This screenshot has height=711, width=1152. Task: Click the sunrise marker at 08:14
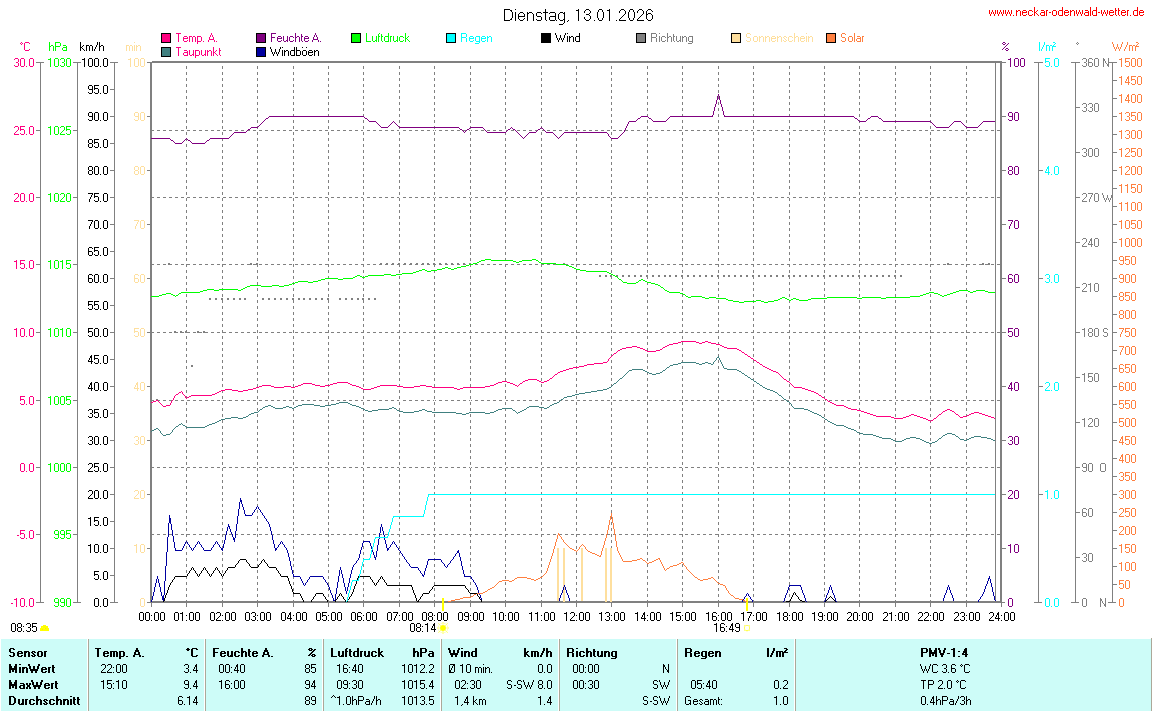443,628
